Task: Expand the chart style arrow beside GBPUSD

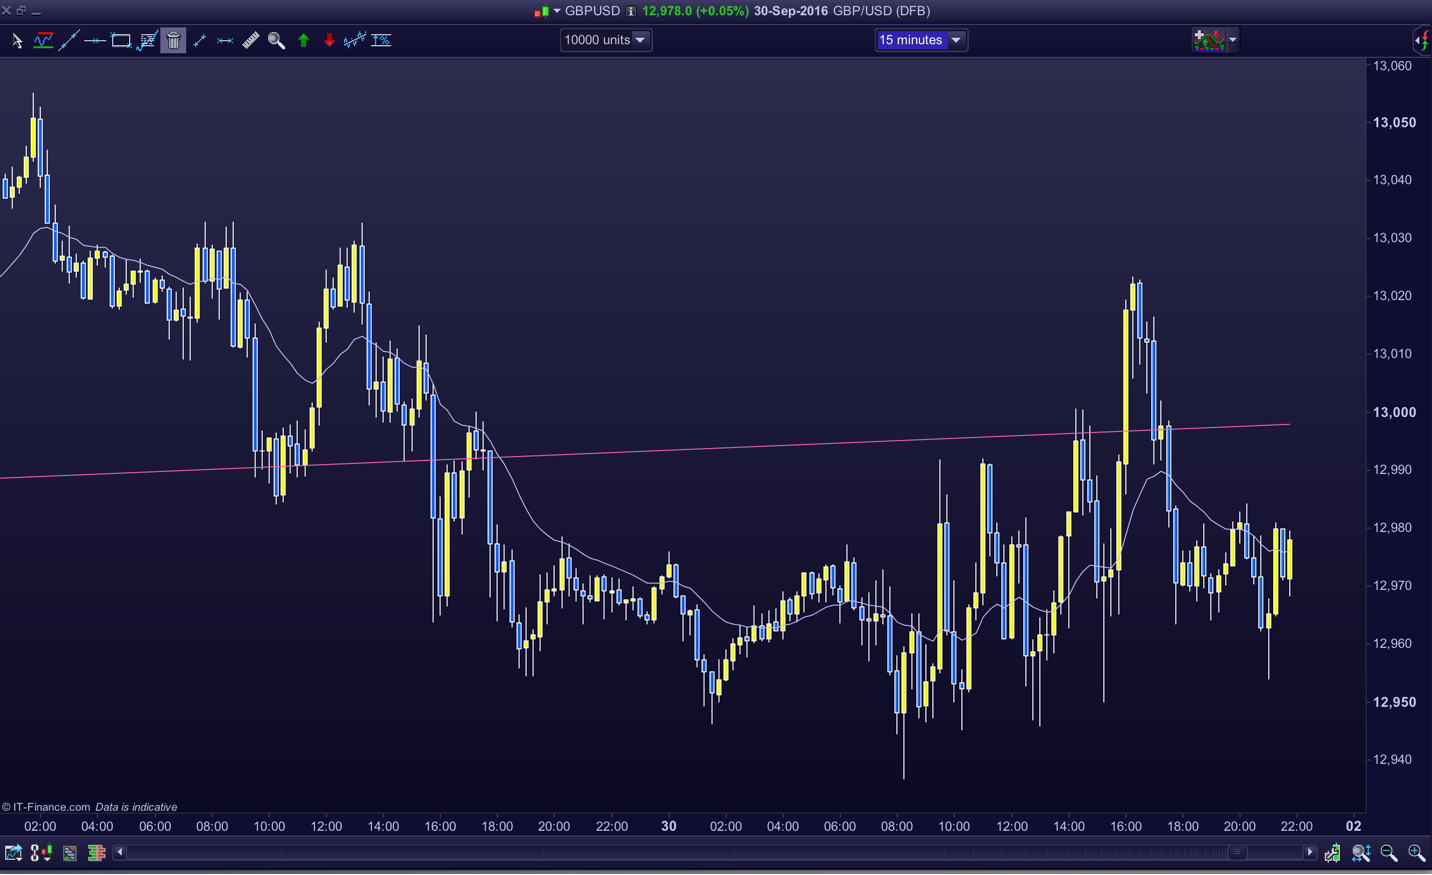Action: (557, 11)
